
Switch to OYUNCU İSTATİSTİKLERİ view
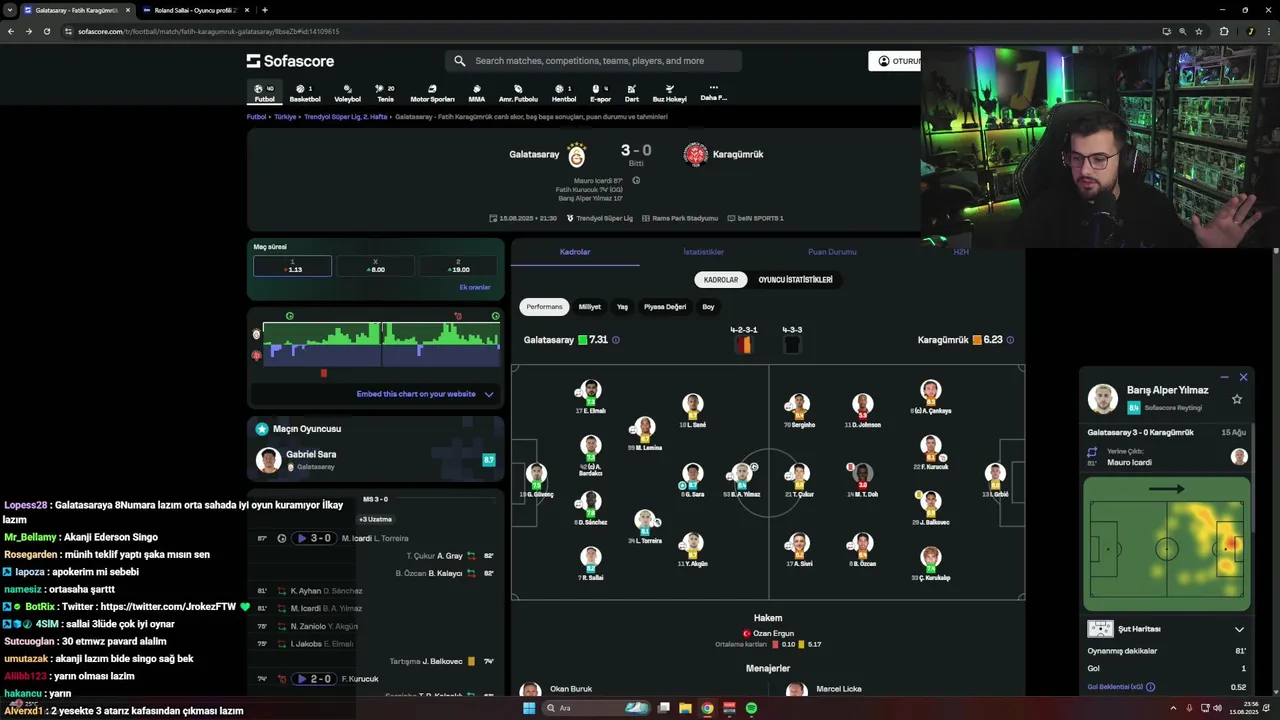795,280
